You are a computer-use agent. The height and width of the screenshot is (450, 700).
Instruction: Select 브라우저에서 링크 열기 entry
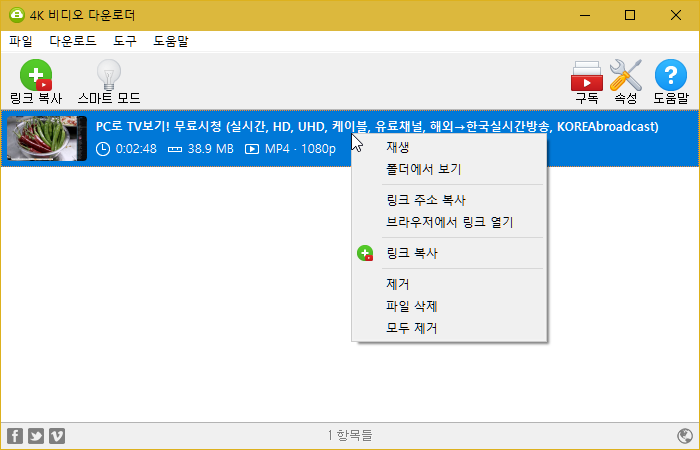tap(449, 222)
